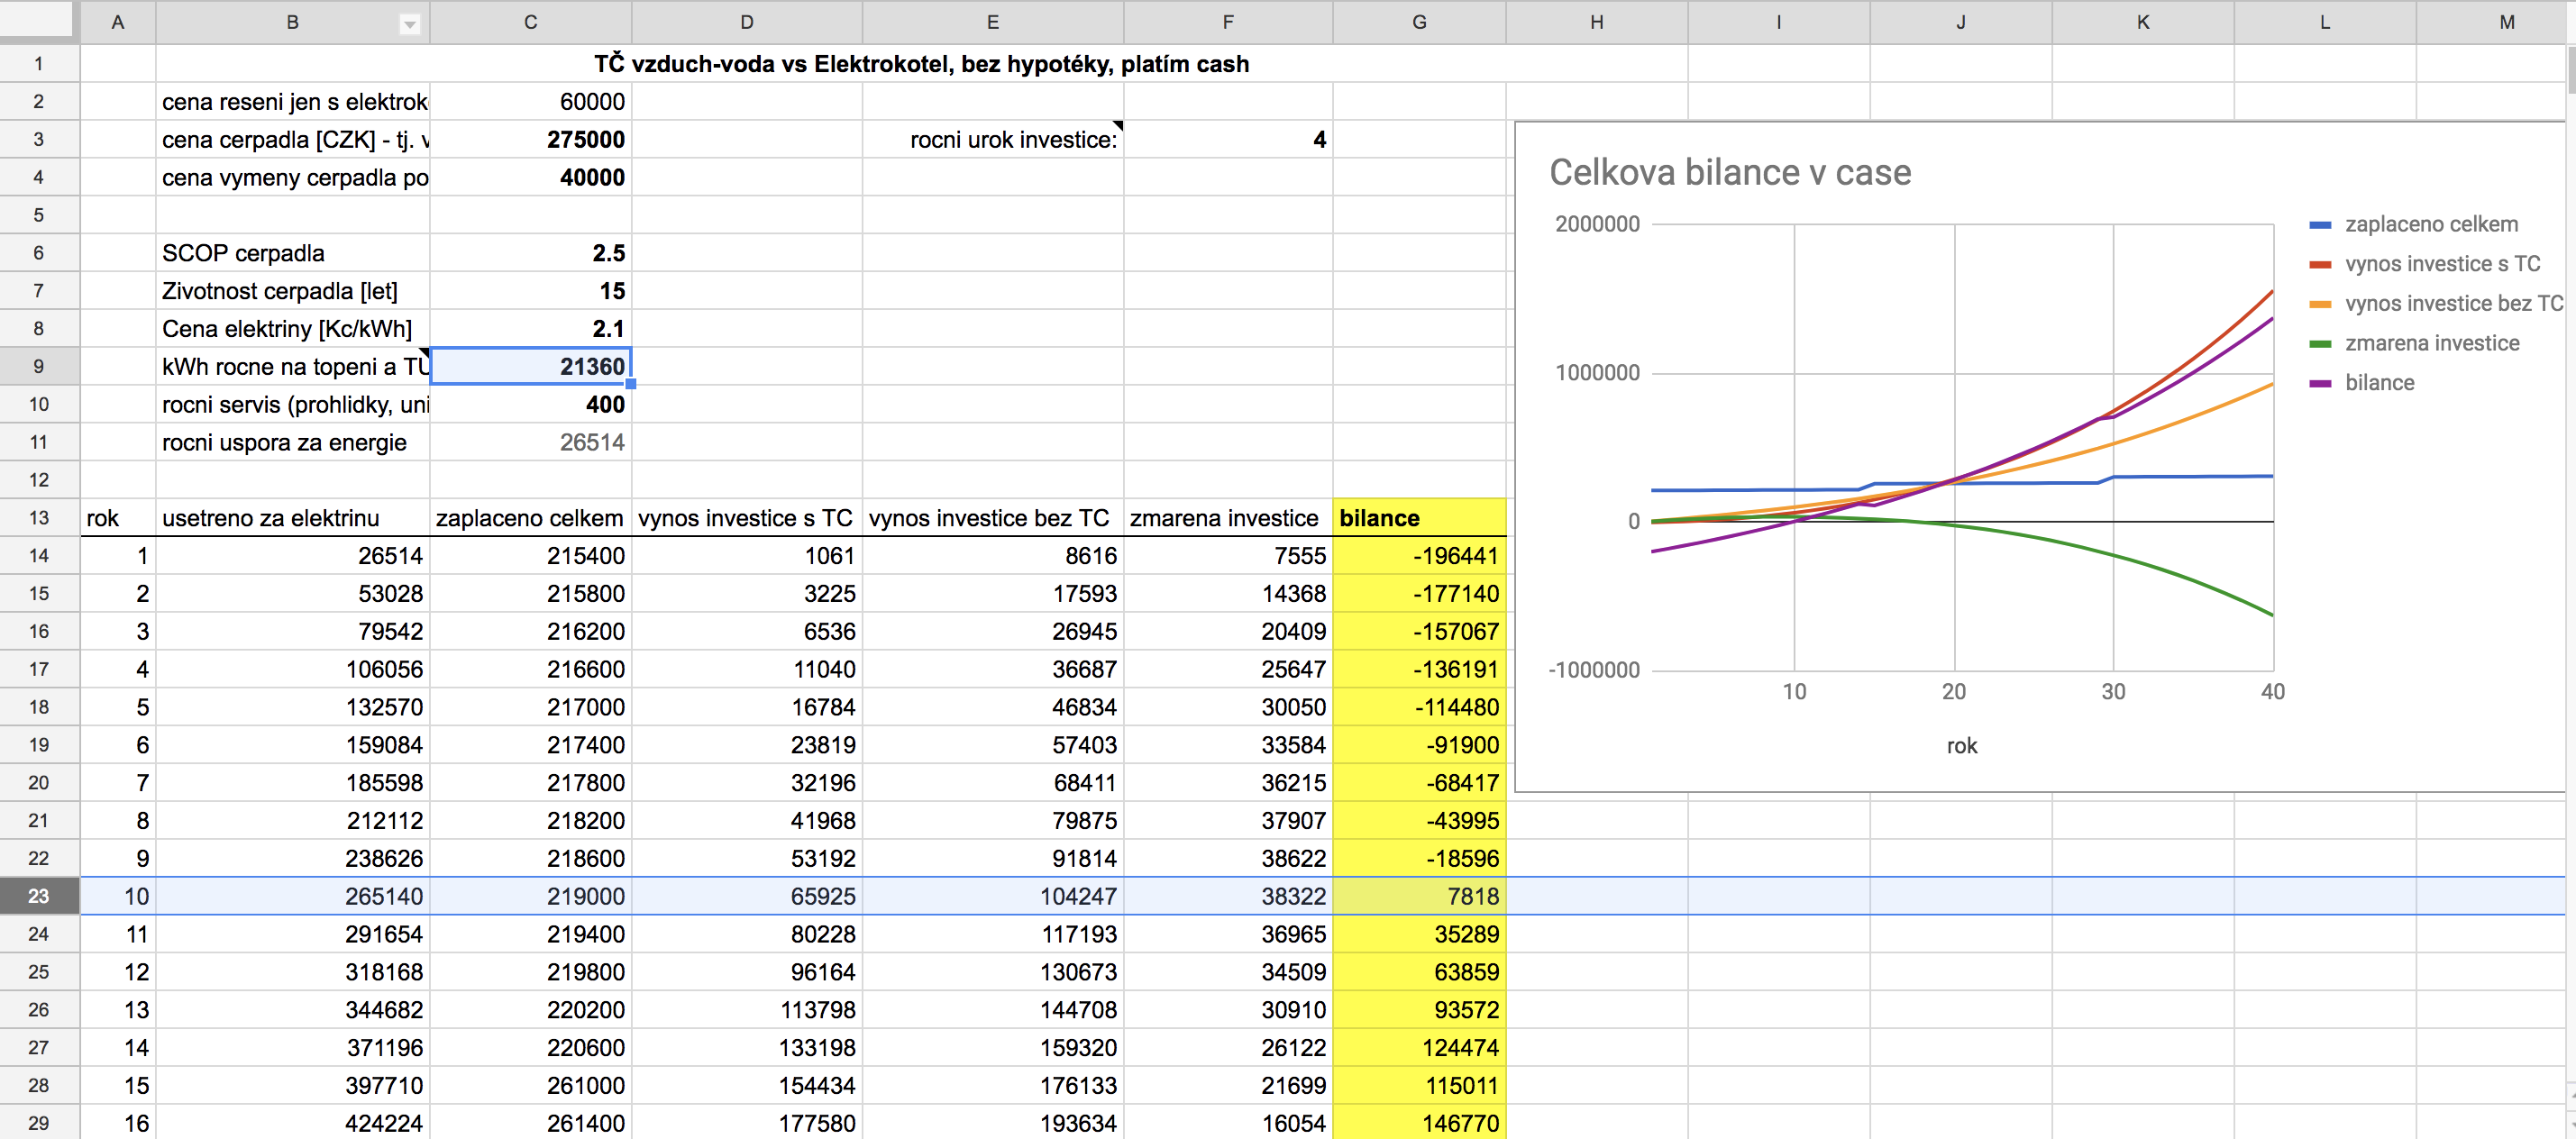This screenshot has width=2576, height=1139.
Task: Click fill handle of selected cell C9
Action: coord(631,384)
